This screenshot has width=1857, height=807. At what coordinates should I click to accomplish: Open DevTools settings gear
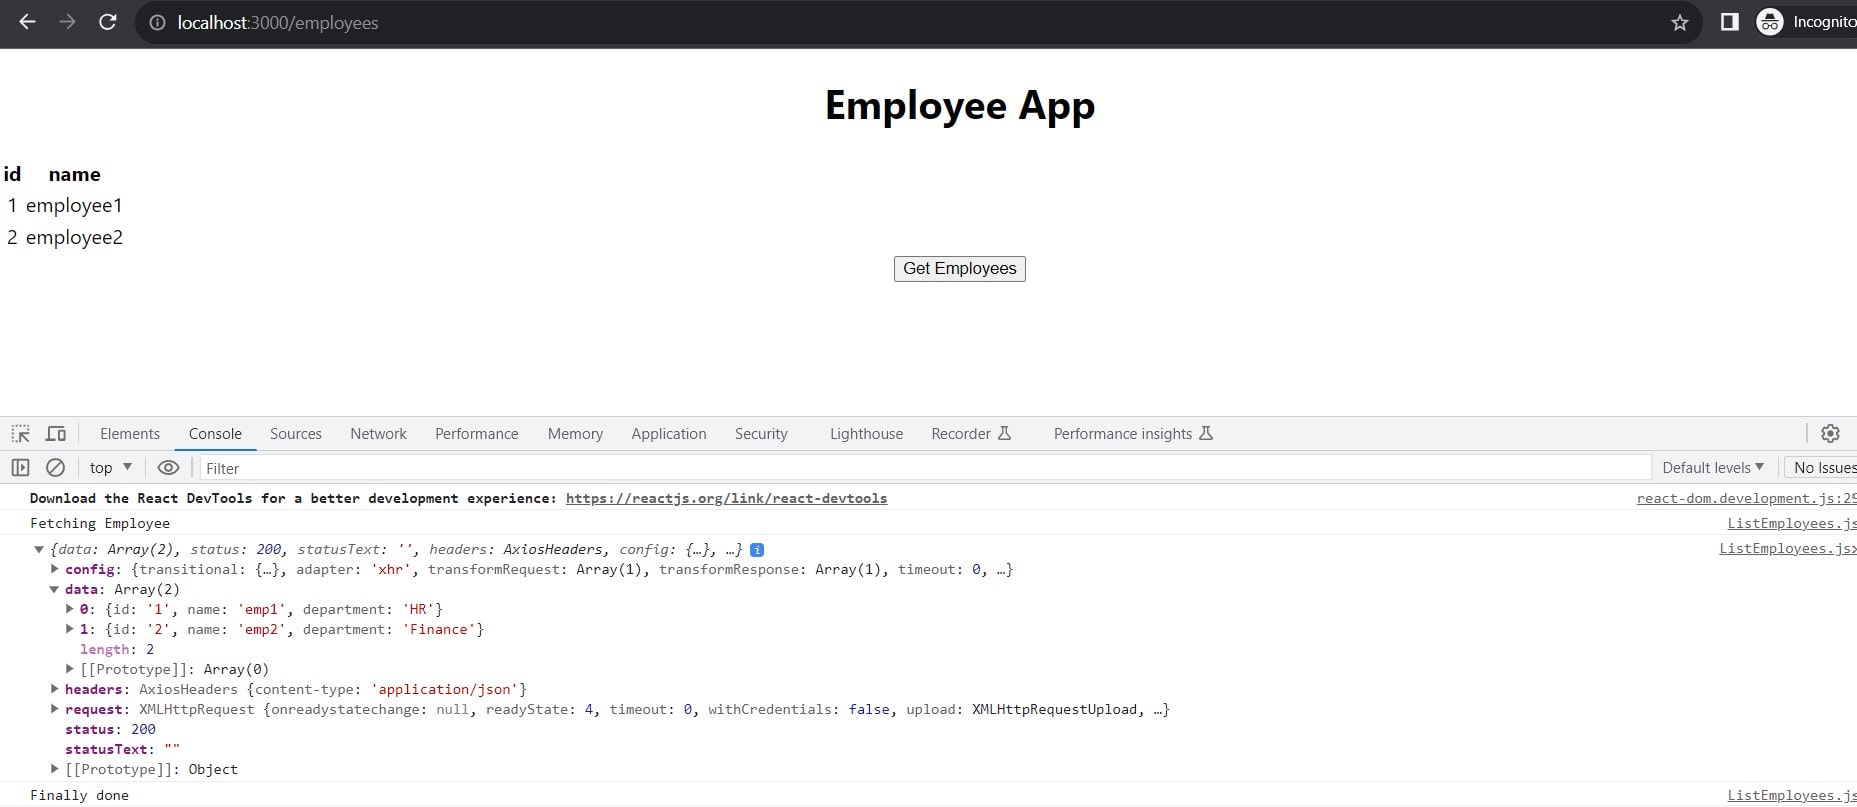pyautogui.click(x=1830, y=433)
